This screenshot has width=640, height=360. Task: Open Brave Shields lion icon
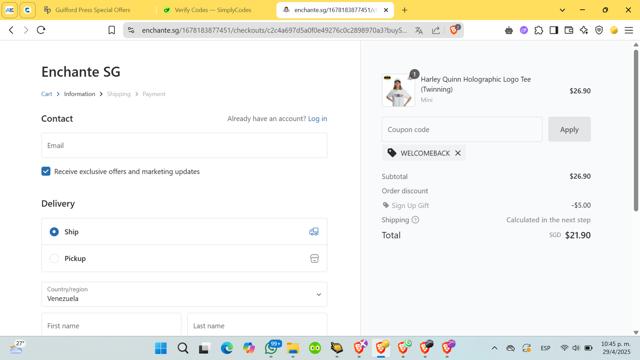point(454,30)
